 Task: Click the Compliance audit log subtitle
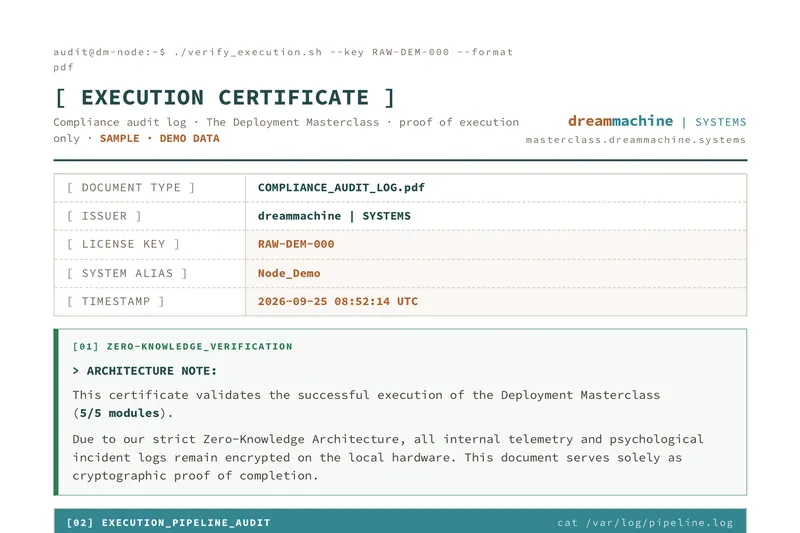tap(286, 130)
